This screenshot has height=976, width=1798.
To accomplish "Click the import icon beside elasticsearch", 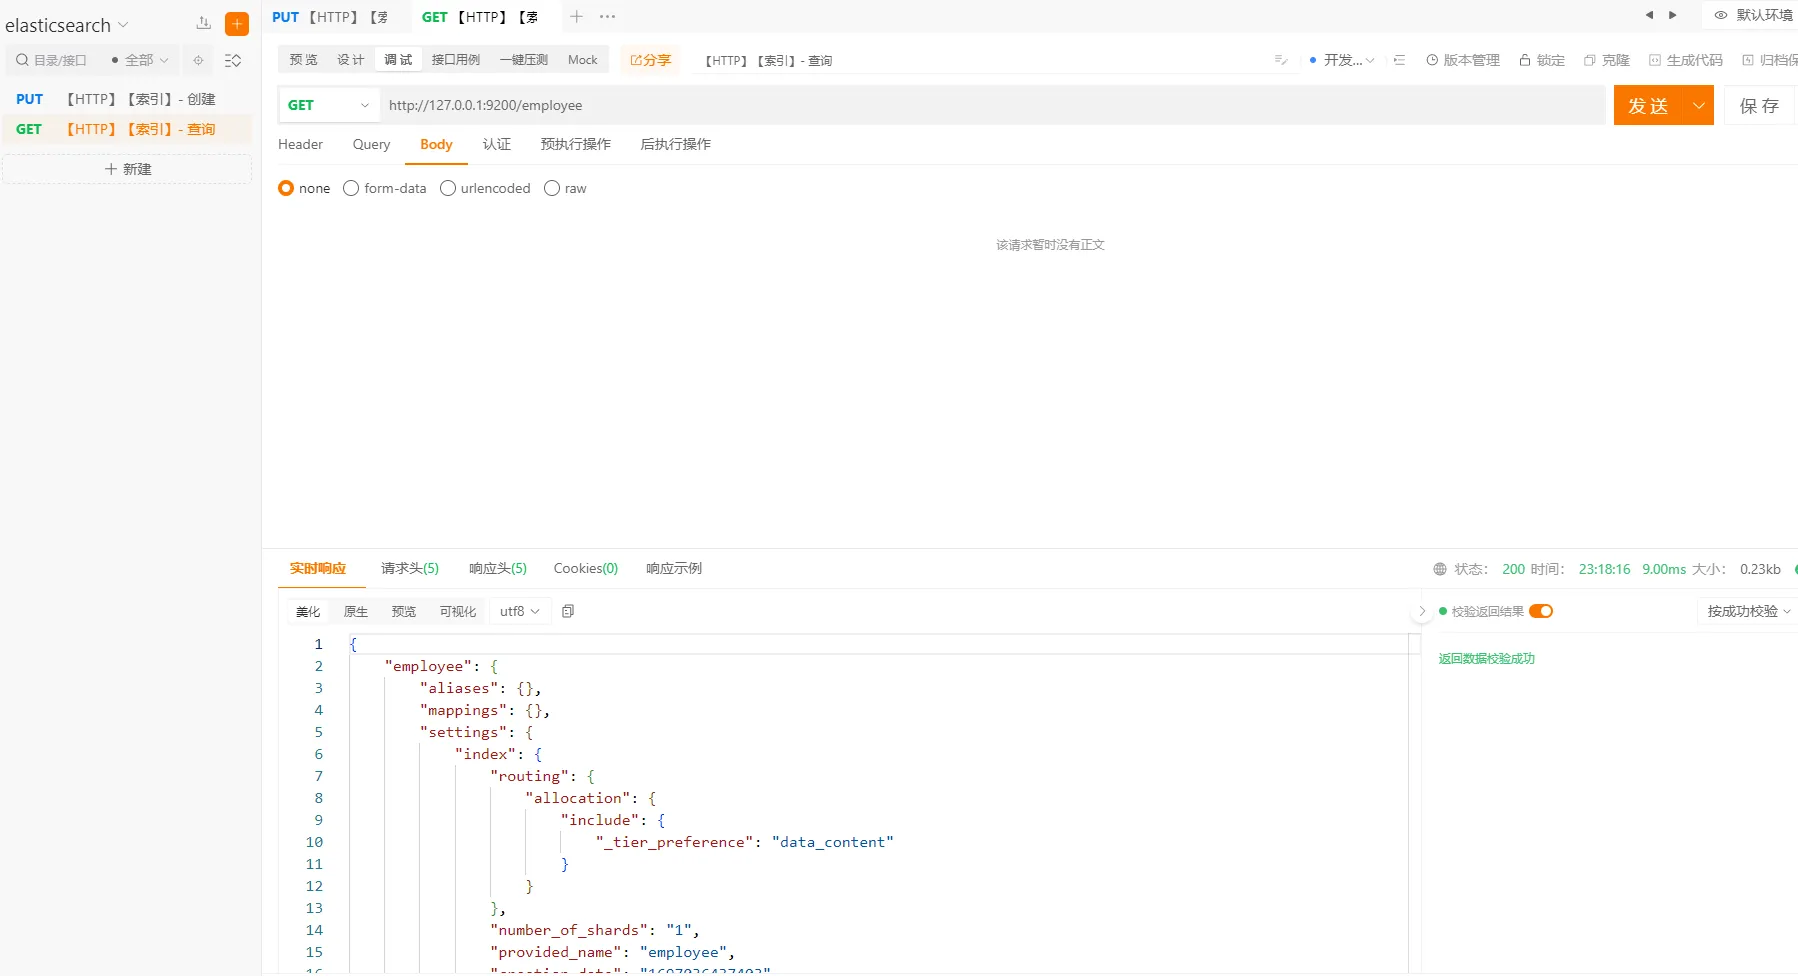I will (204, 24).
